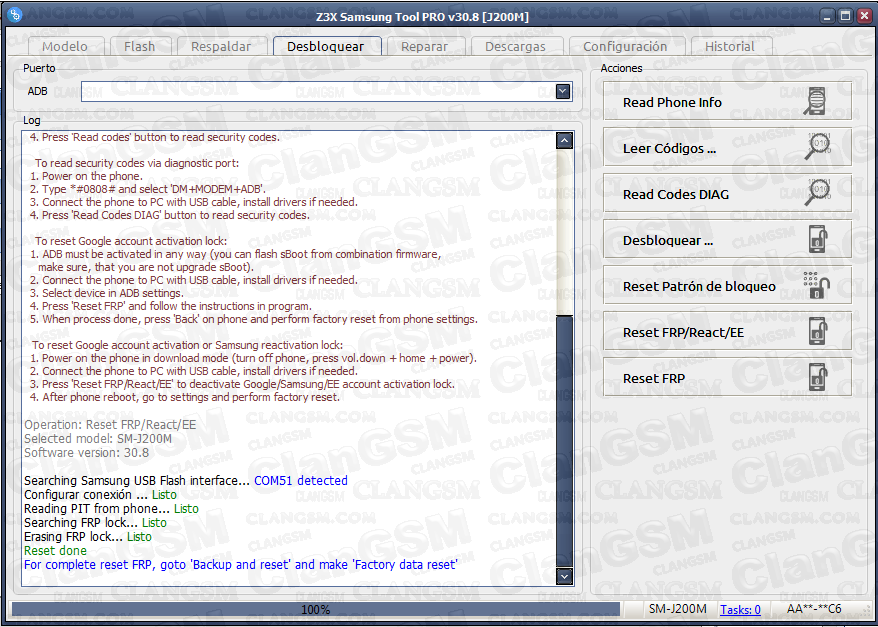Click the magnifier icon beside Leer Códigos
This screenshot has height=627, width=878.
[x=817, y=148]
